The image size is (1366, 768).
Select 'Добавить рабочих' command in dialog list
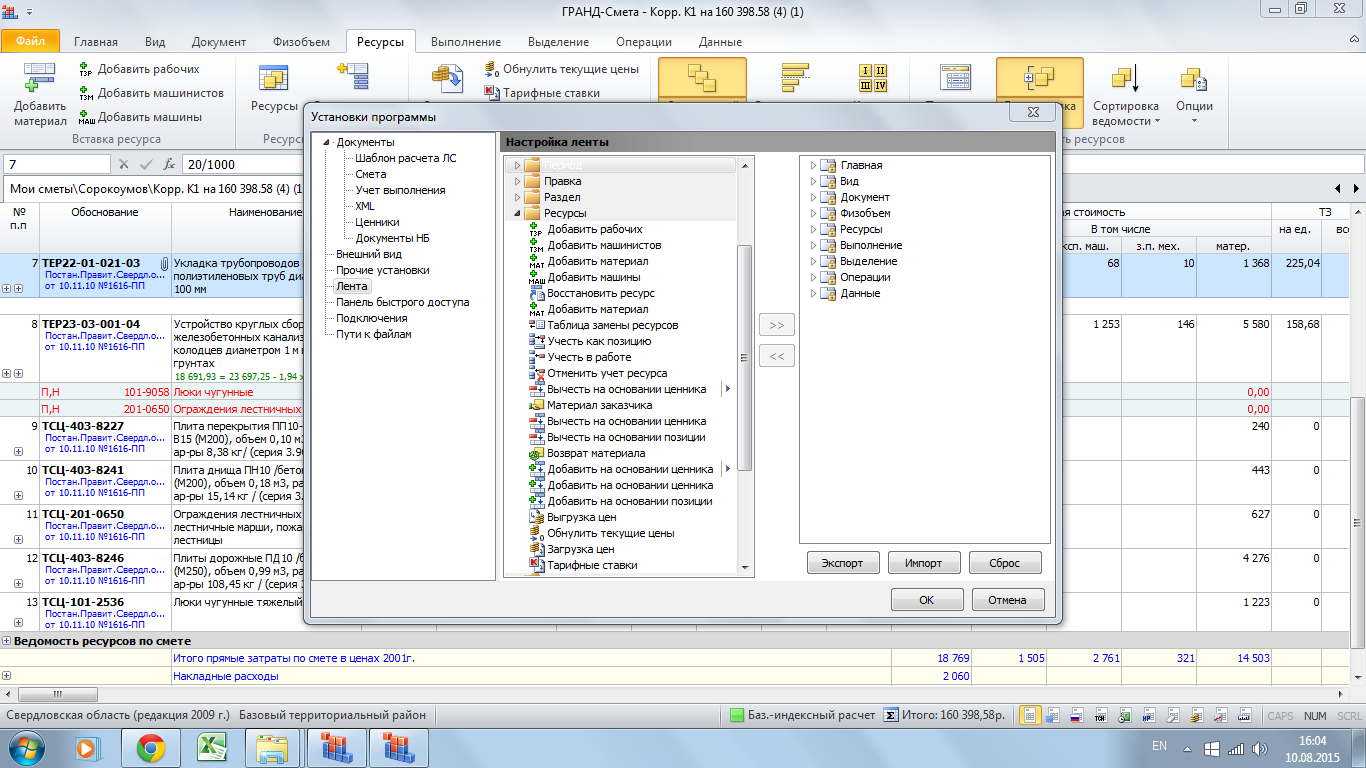[585, 229]
